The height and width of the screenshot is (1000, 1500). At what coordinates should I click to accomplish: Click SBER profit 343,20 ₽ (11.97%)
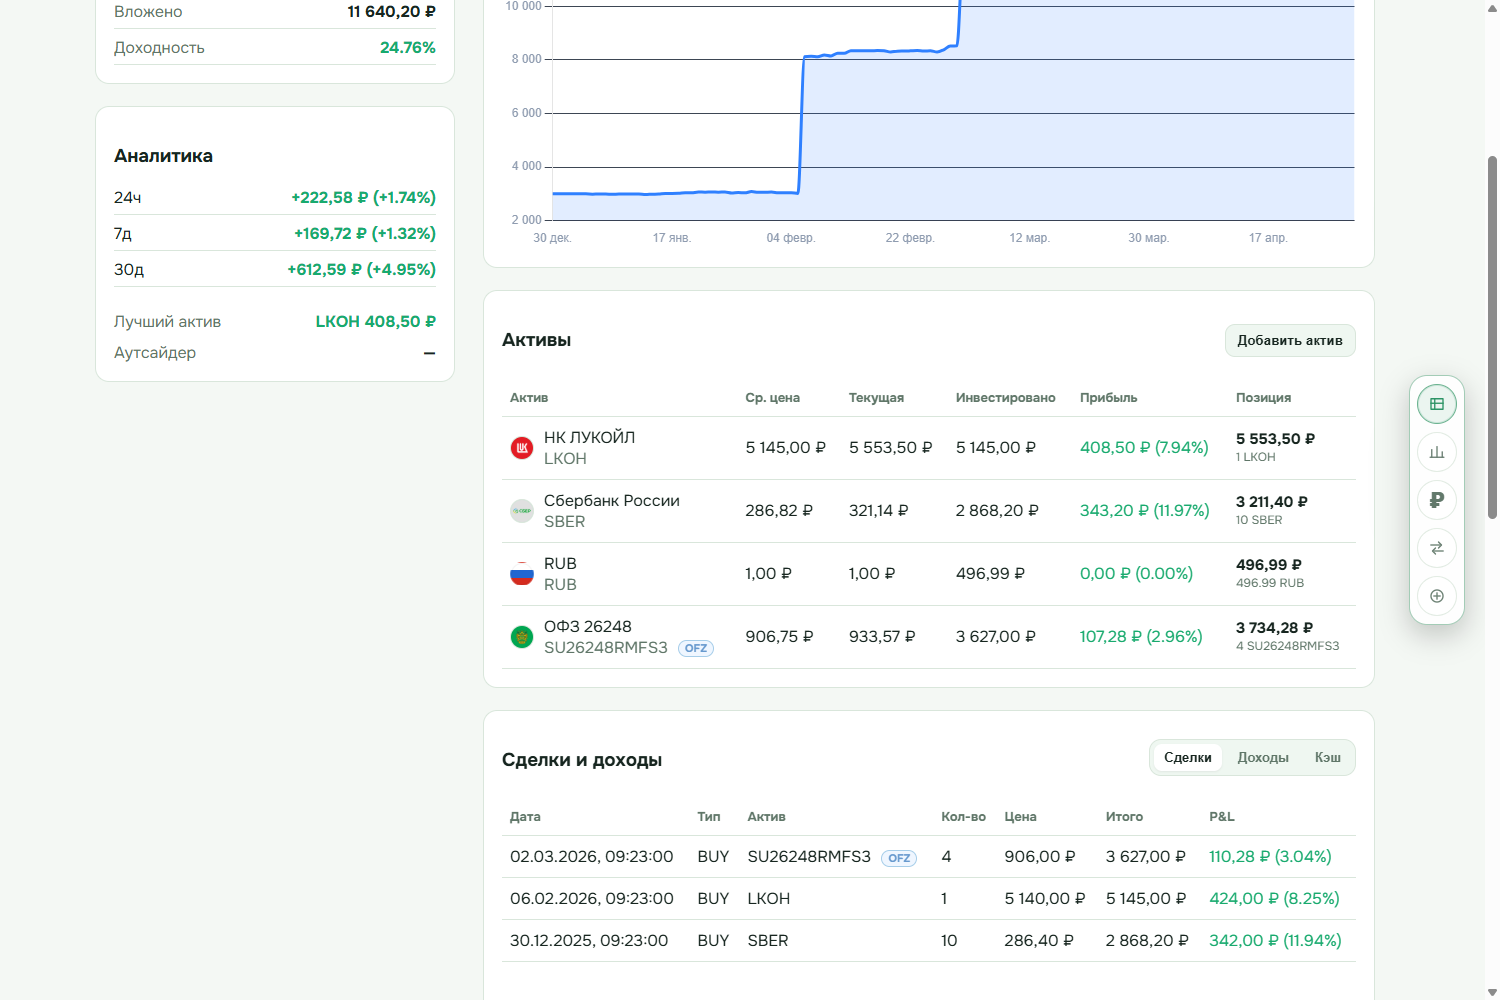click(x=1144, y=510)
